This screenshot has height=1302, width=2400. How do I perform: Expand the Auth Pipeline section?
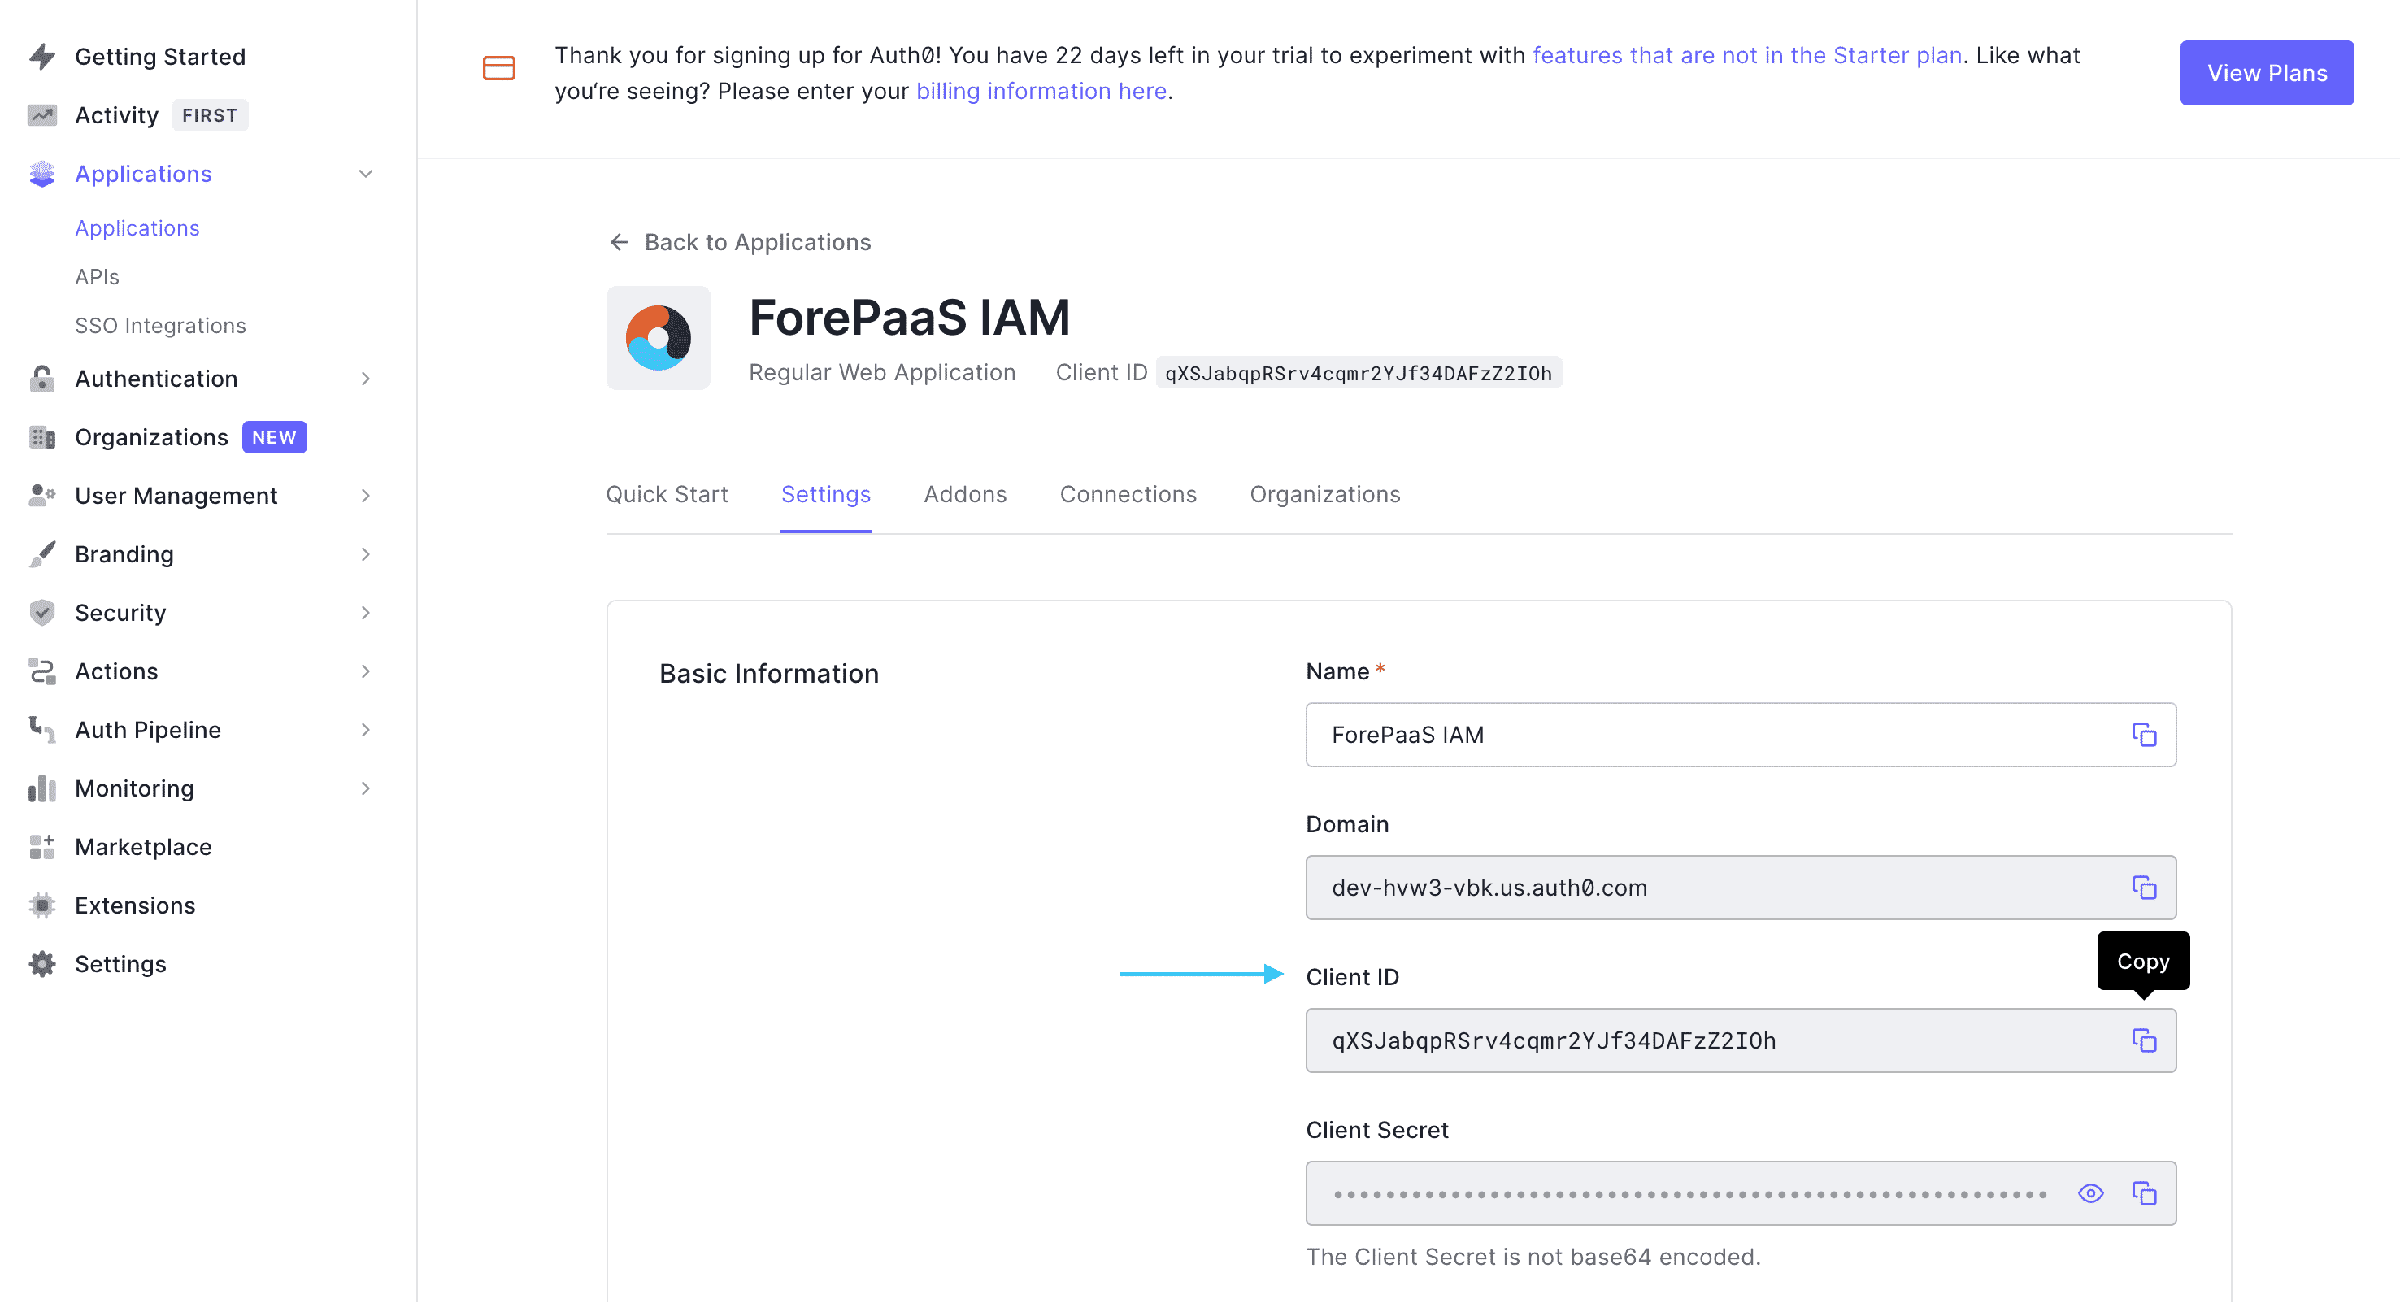366,730
